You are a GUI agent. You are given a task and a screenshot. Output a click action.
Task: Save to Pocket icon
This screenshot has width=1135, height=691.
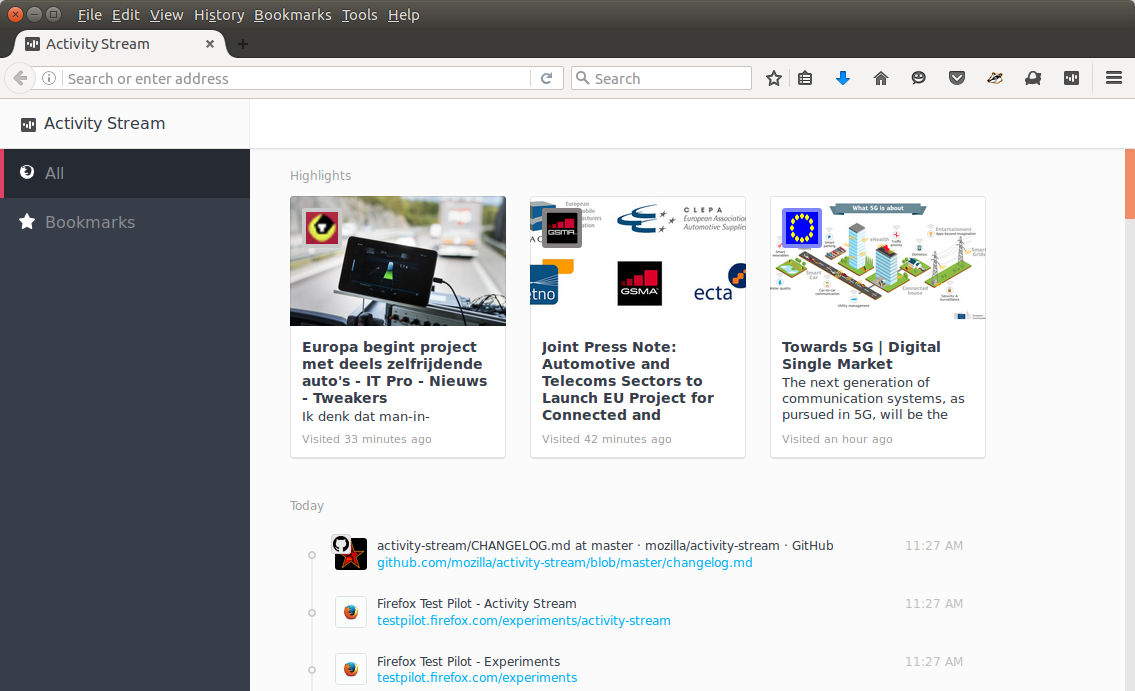[957, 78]
